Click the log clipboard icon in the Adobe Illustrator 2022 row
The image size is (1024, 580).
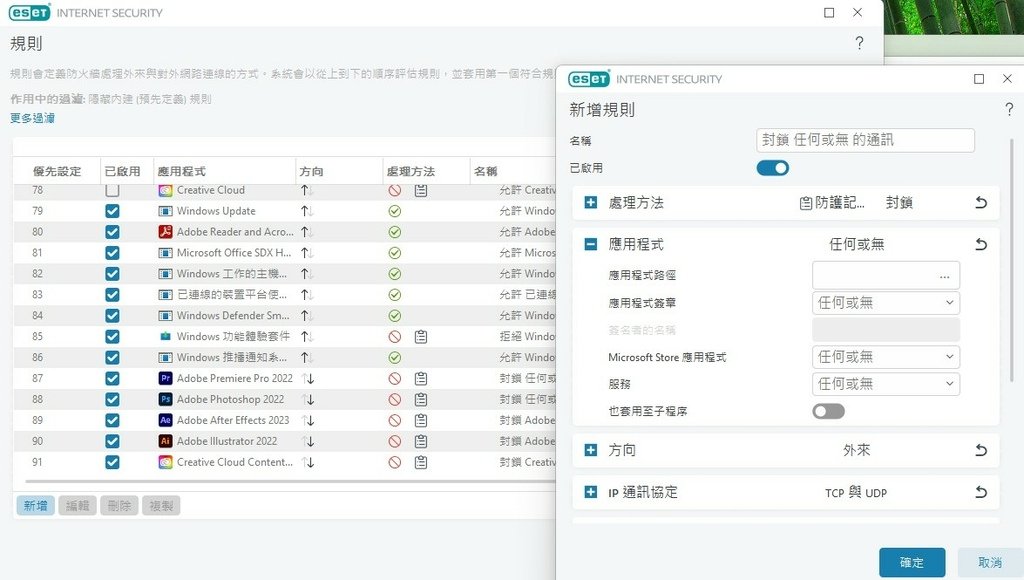(421, 441)
